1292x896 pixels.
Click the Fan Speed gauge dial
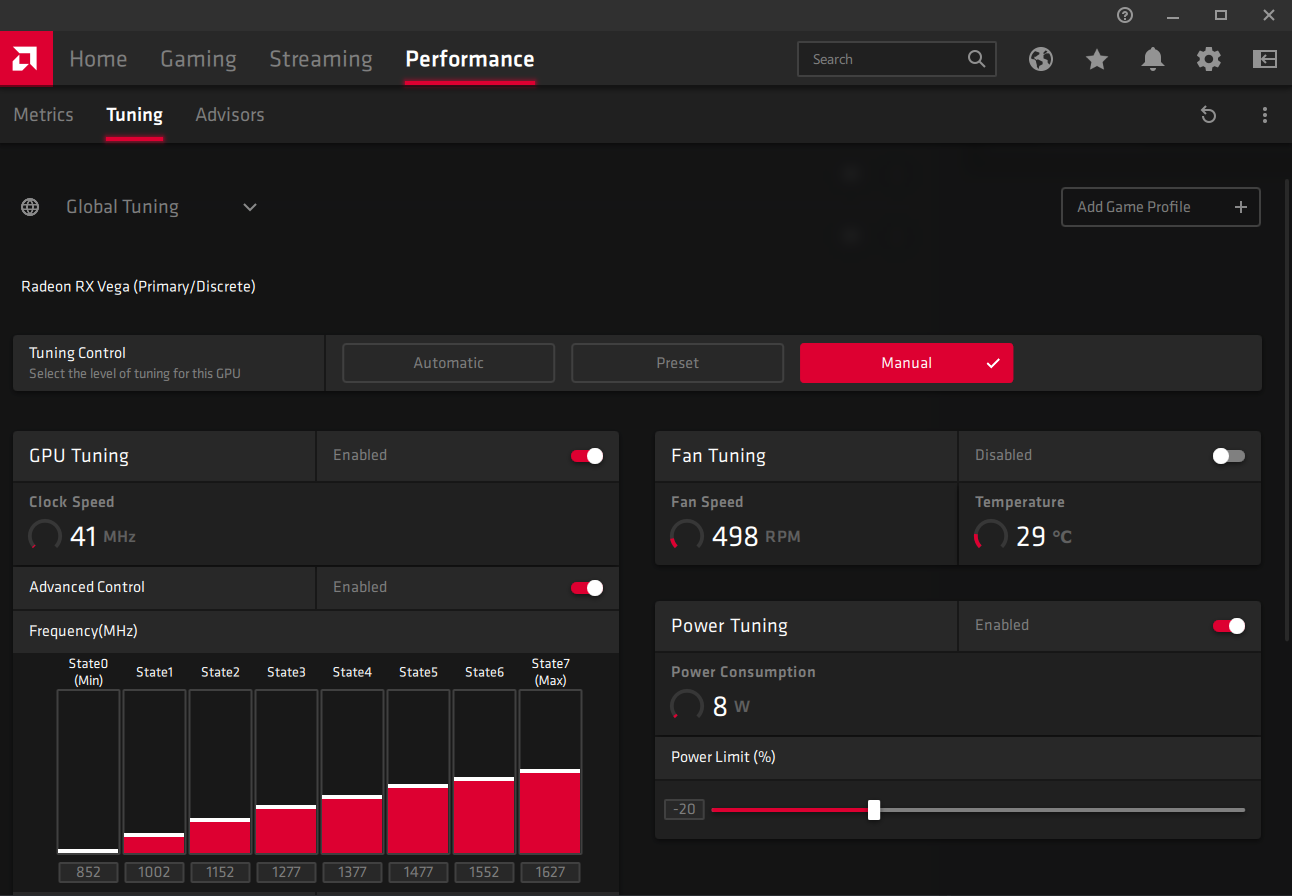pos(687,536)
